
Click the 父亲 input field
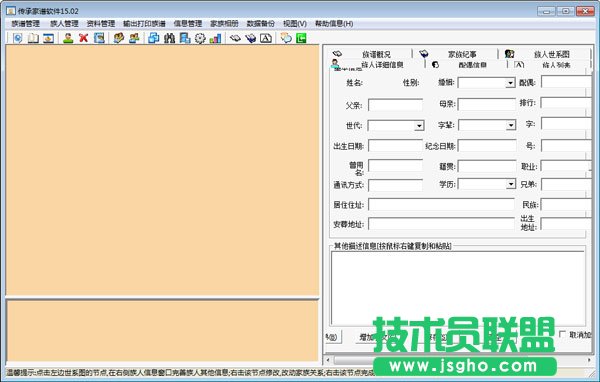(x=395, y=105)
